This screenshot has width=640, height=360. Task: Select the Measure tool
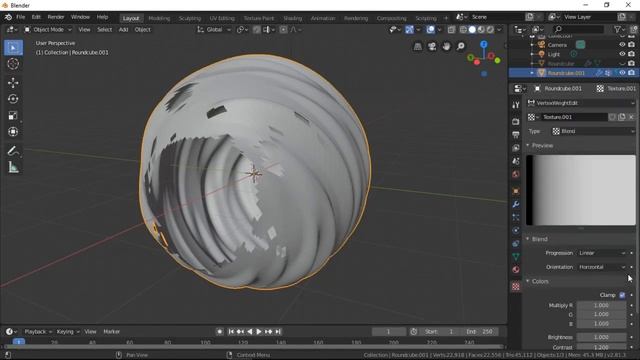coord(13,167)
